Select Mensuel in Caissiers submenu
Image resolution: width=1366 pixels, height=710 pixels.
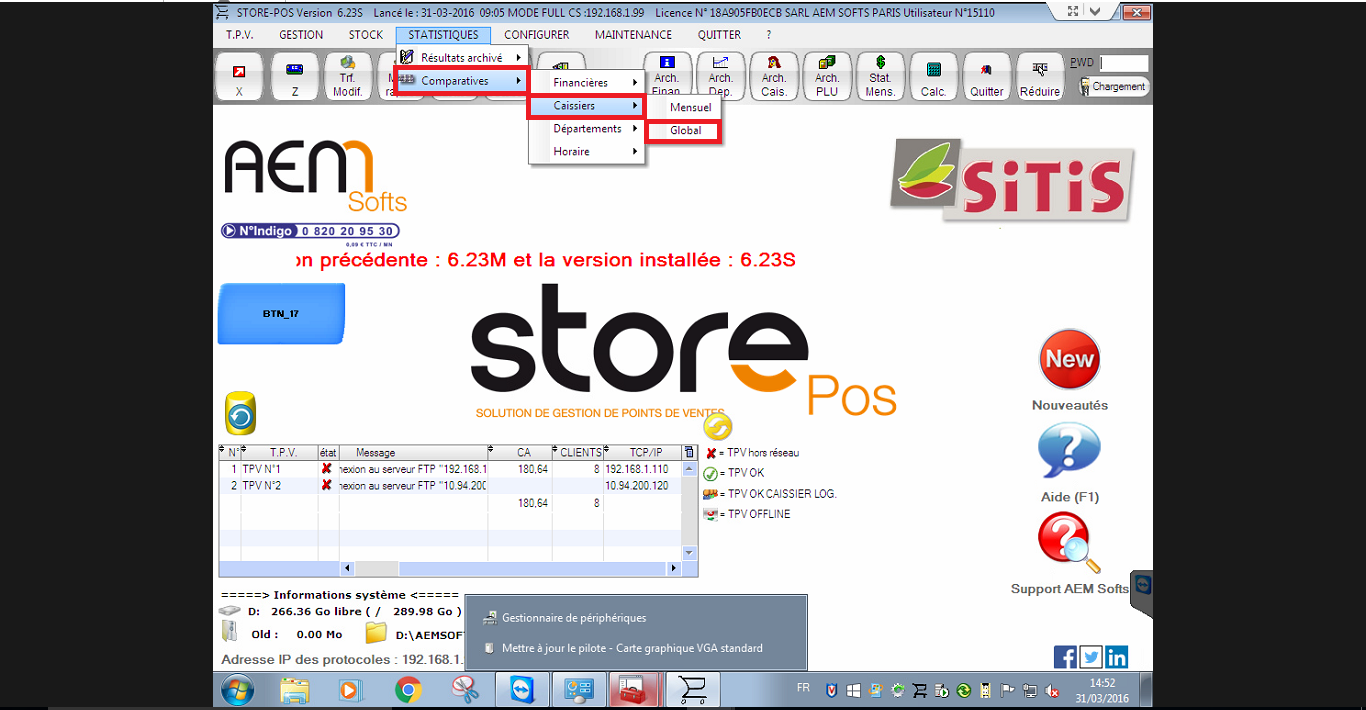point(690,107)
